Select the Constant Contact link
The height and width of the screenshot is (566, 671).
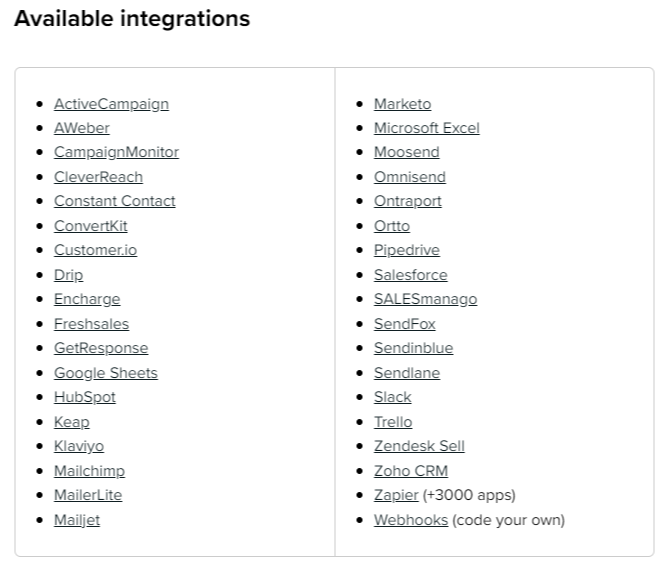click(x=115, y=201)
